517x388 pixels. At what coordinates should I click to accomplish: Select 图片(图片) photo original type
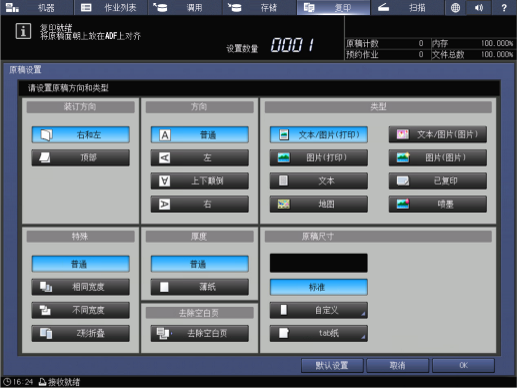pyautogui.click(x=438, y=157)
